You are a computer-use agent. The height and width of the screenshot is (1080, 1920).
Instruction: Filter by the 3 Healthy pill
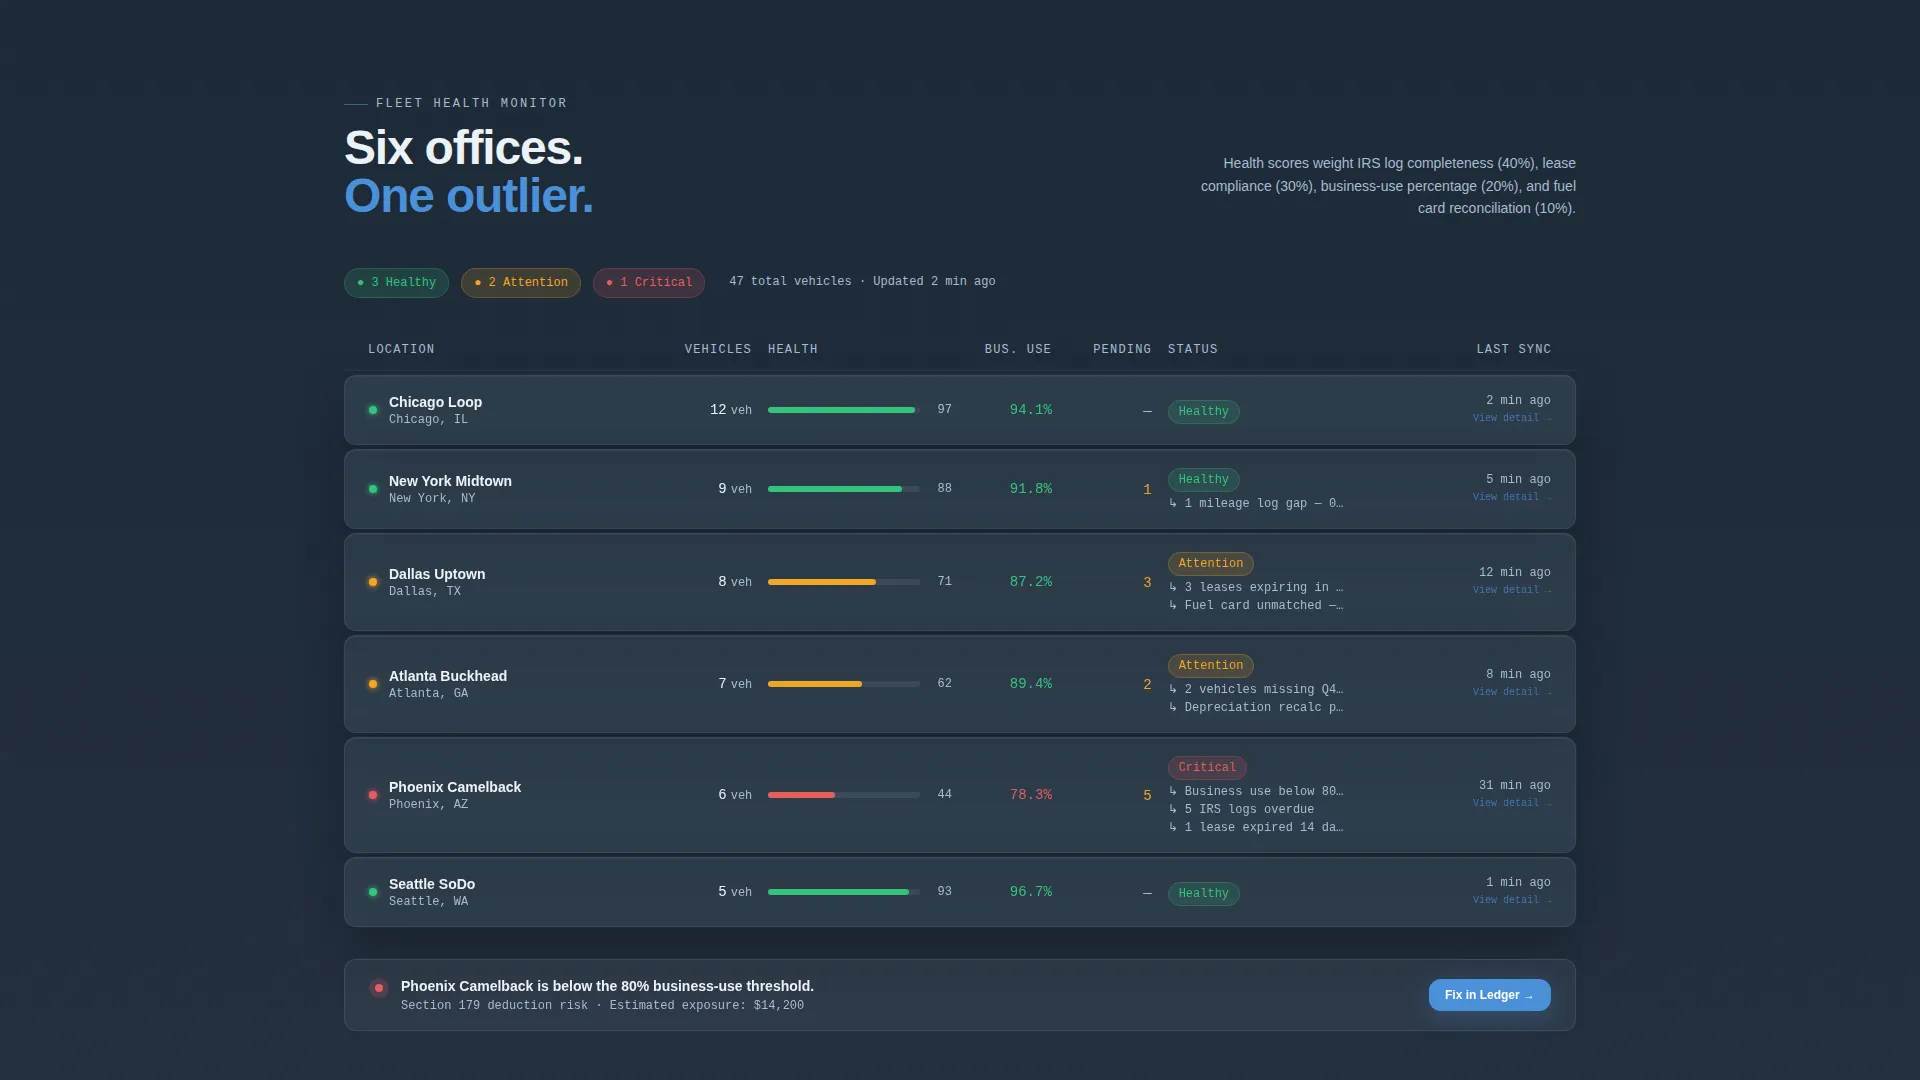pos(396,283)
